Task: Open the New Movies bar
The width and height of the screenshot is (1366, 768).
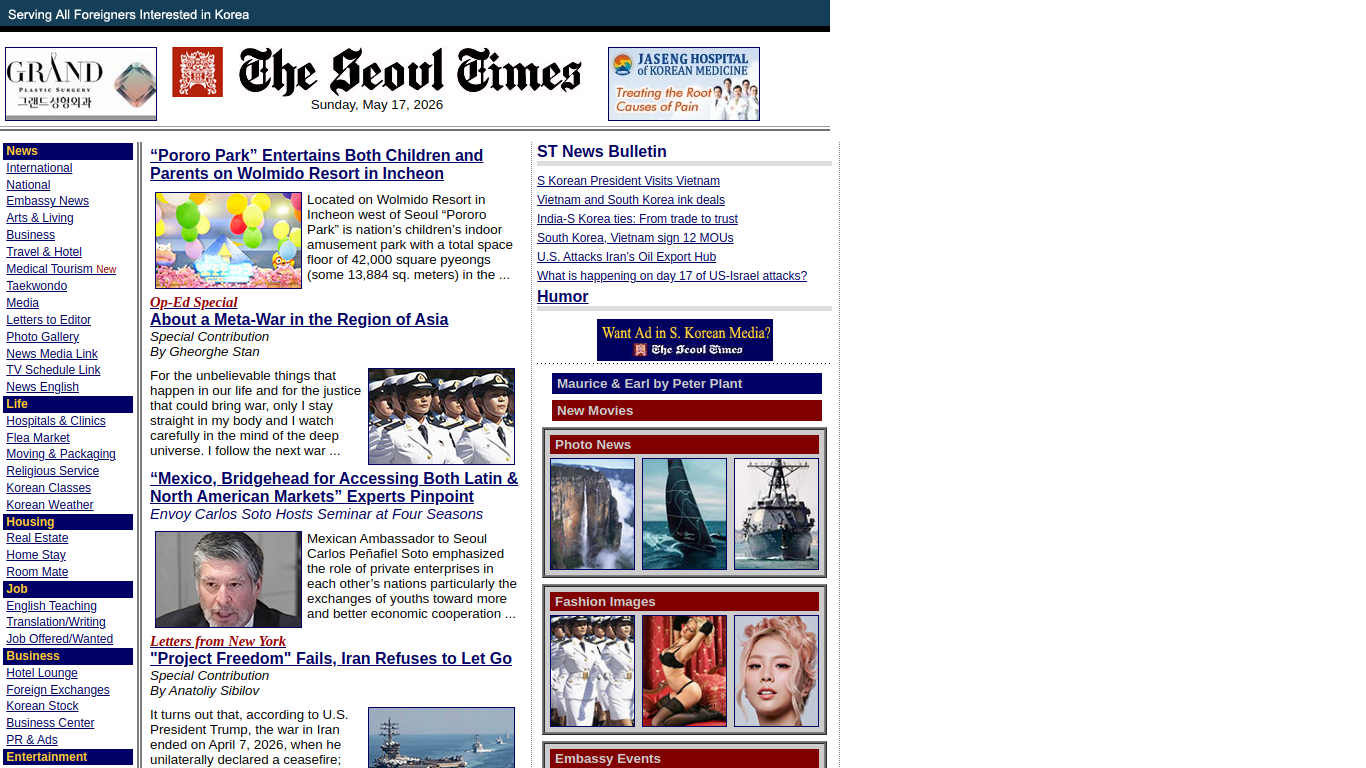Action: coord(687,411)
